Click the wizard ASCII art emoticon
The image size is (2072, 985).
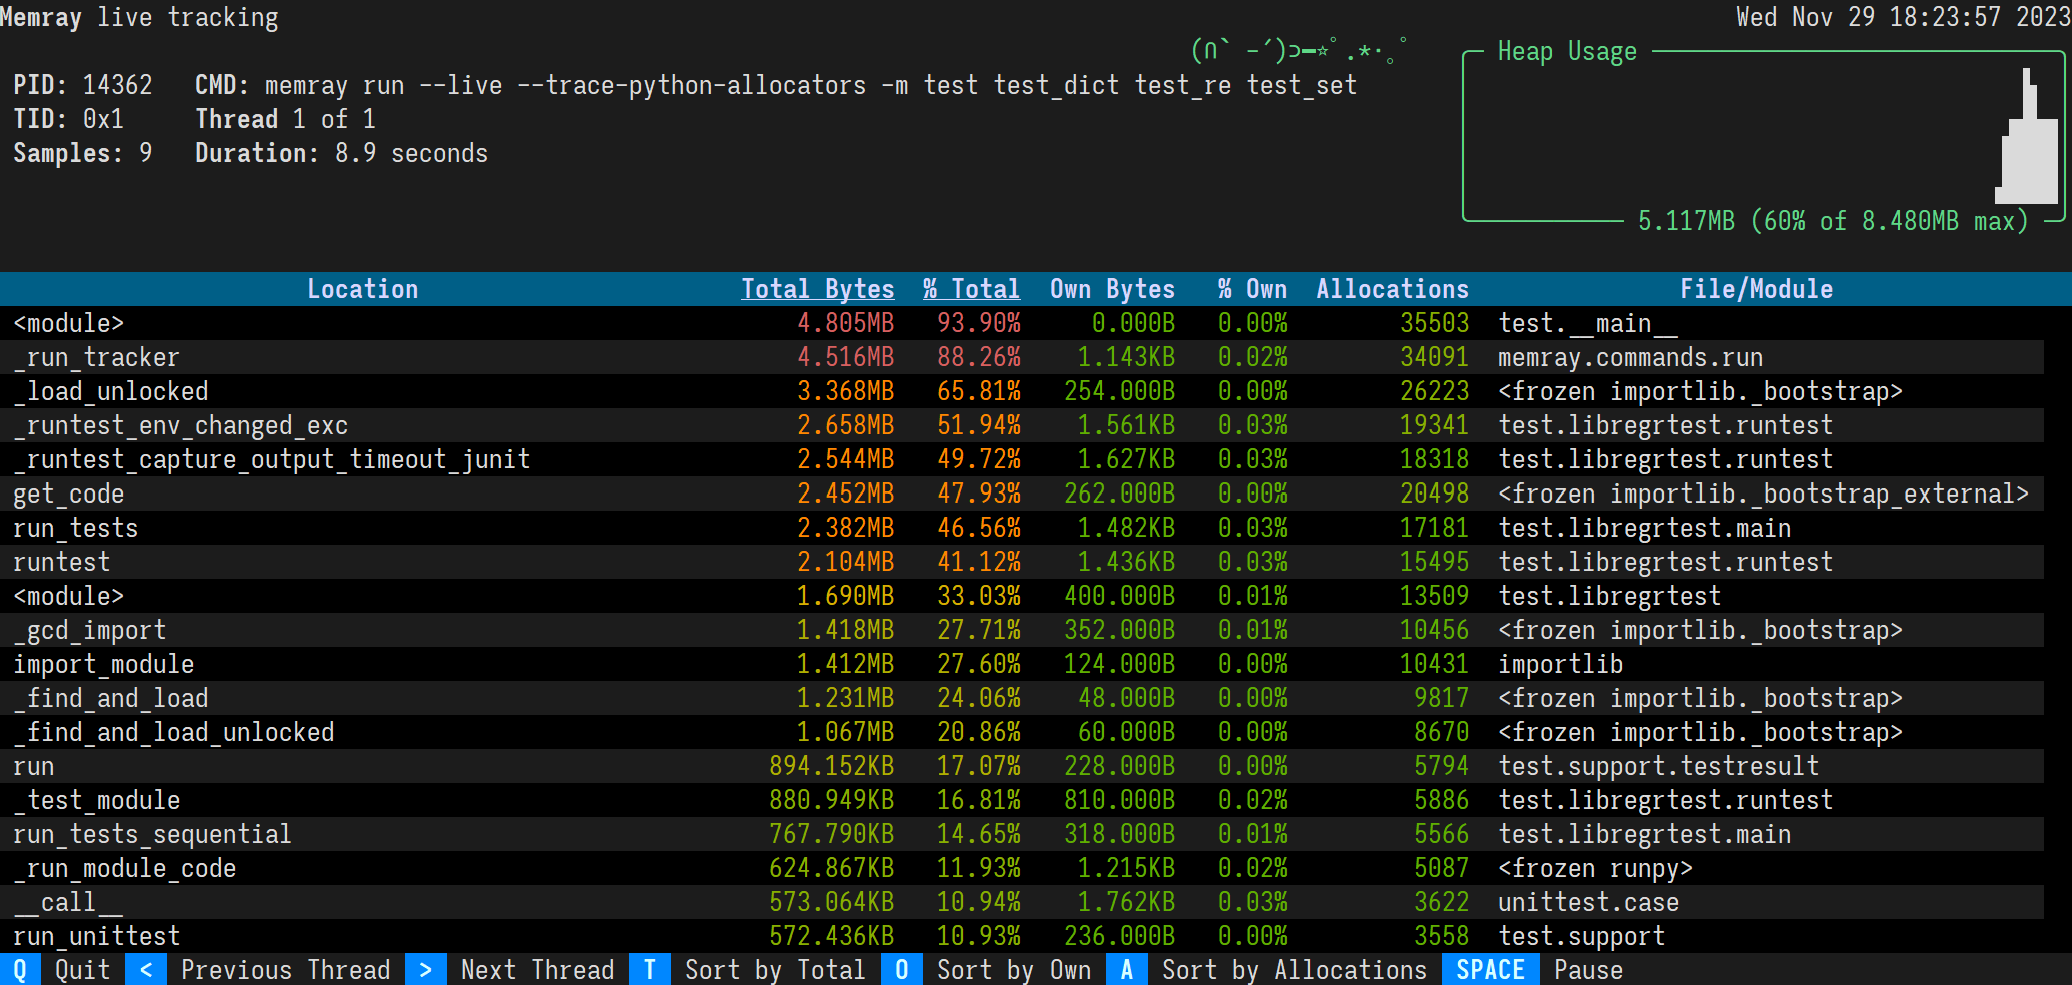coord(1299,49)
